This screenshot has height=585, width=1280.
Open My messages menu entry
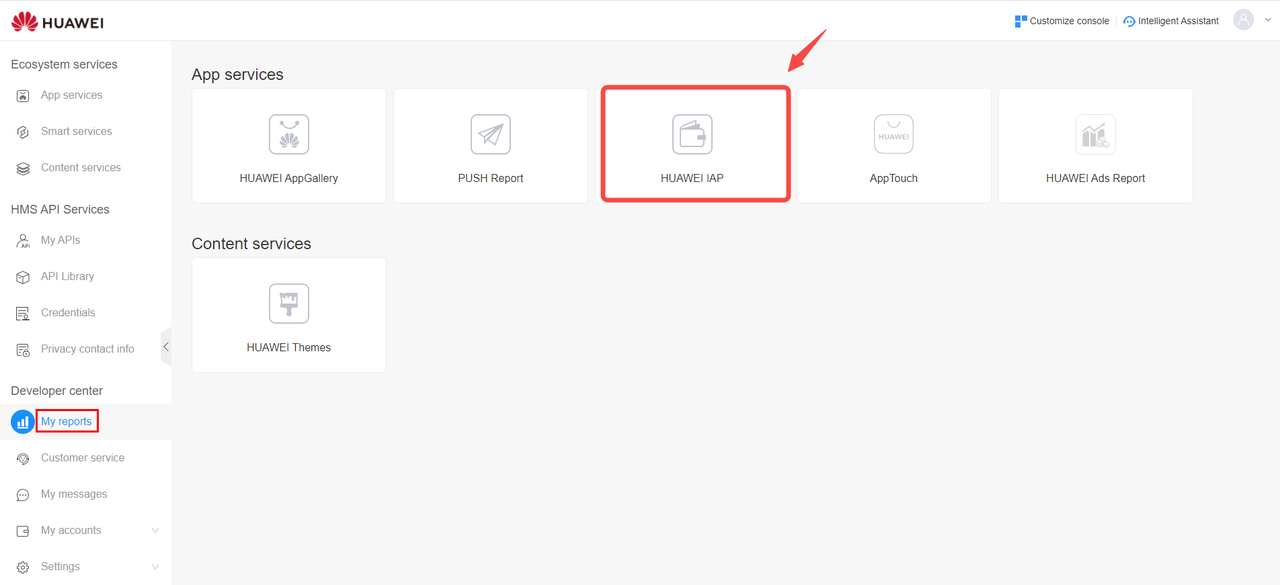(74, 494)
